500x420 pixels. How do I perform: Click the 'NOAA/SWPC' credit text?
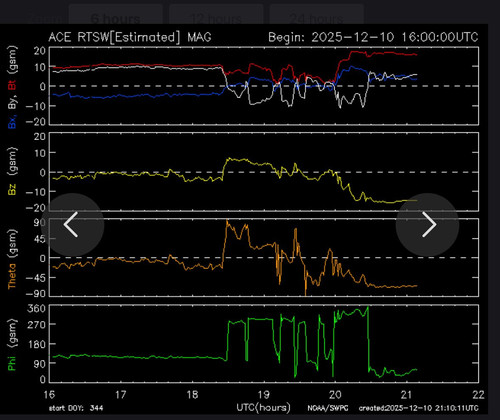point(328,408)
